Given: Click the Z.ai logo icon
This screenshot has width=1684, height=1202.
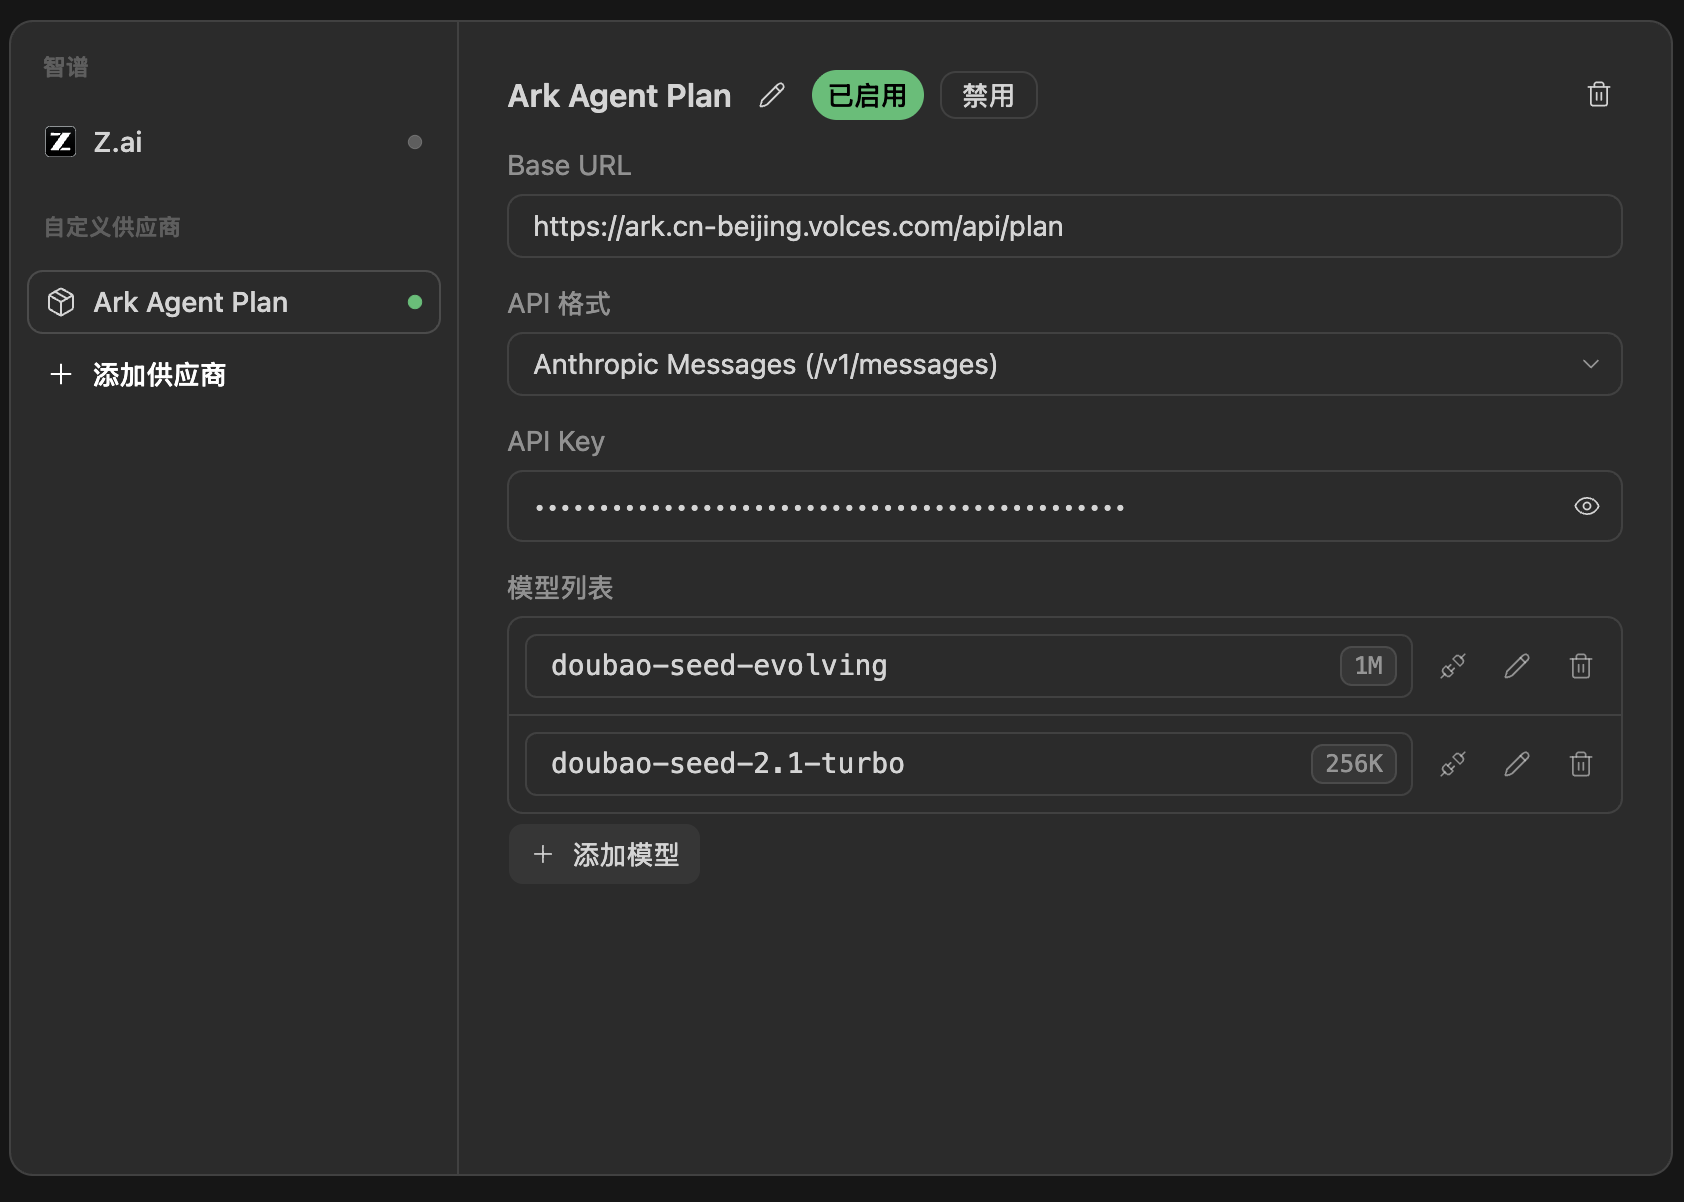Looking at the screenshot, I should (x=60, y=142).
